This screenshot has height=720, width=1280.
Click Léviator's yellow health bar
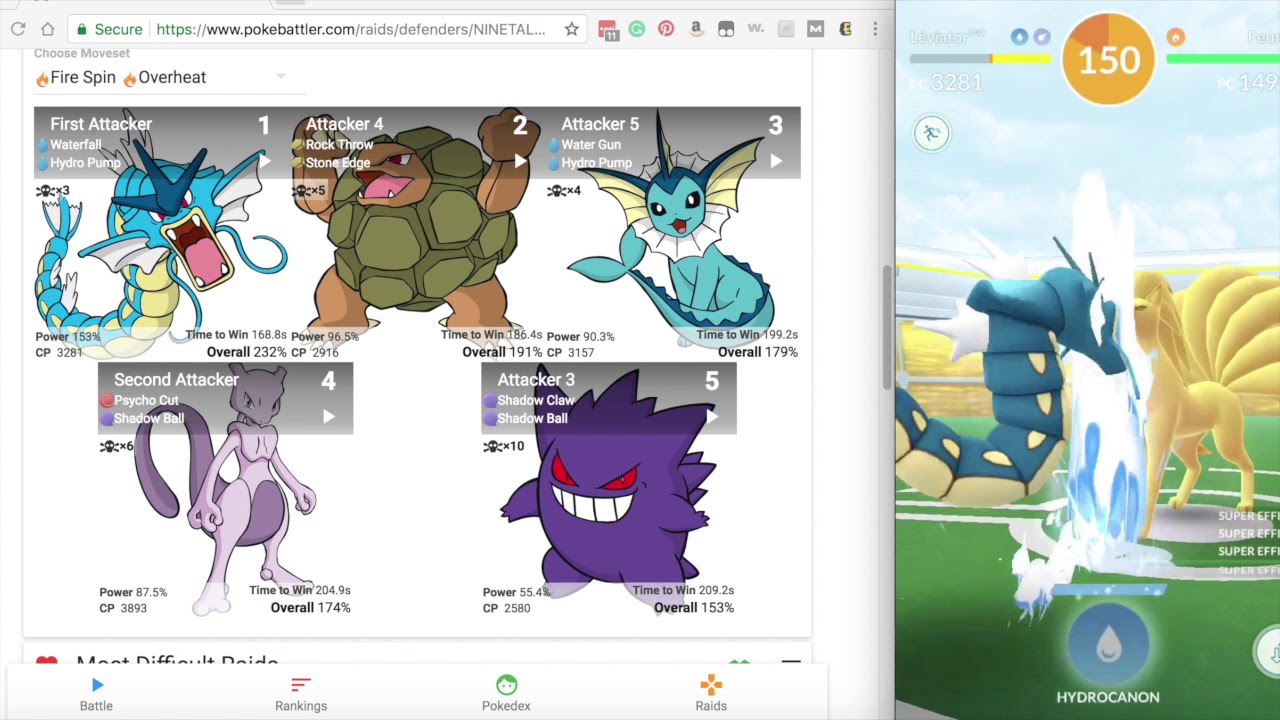(x=980, y=58)
